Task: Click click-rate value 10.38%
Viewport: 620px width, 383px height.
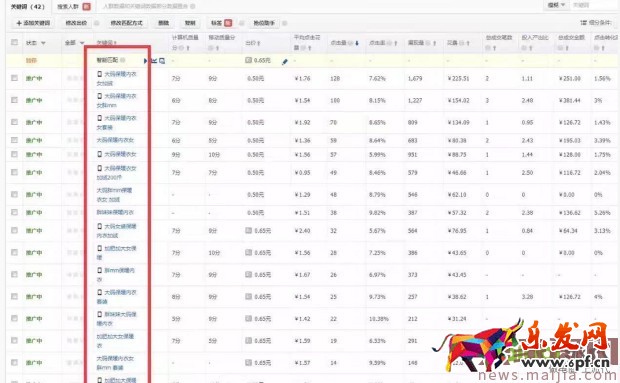Action: click(x=379, y=319)
